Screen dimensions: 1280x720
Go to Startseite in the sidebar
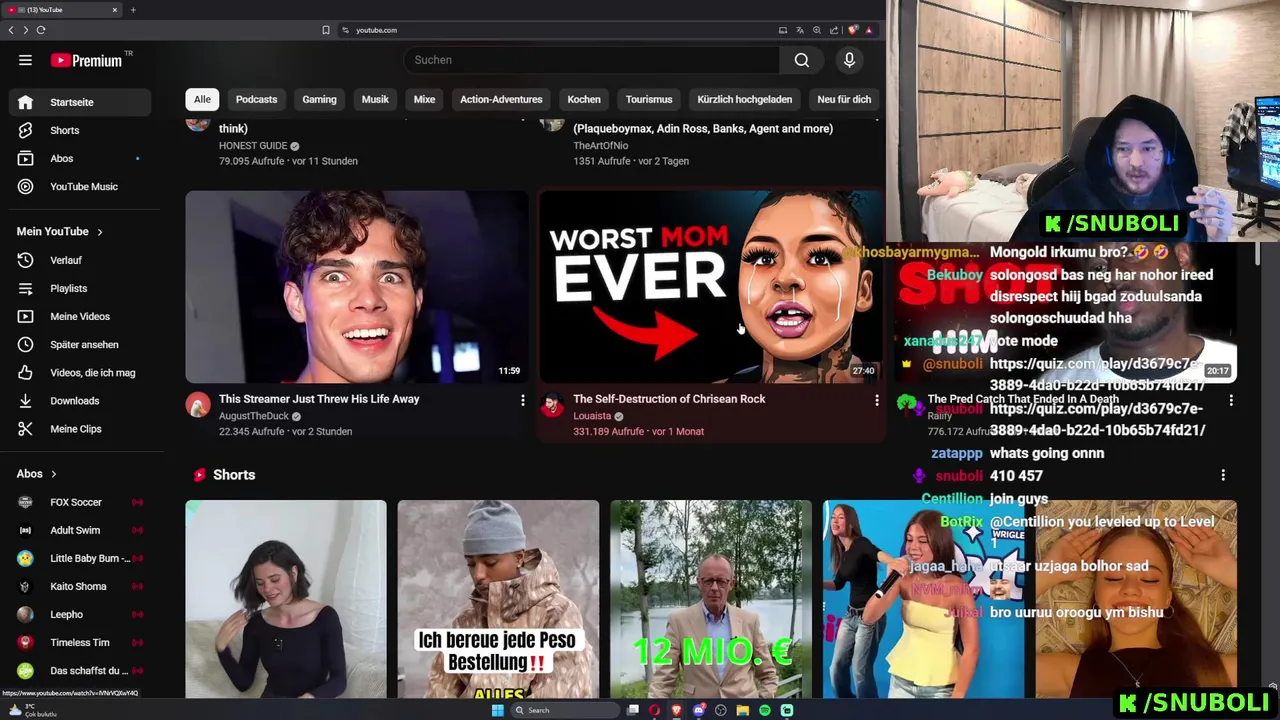[80, 102]
